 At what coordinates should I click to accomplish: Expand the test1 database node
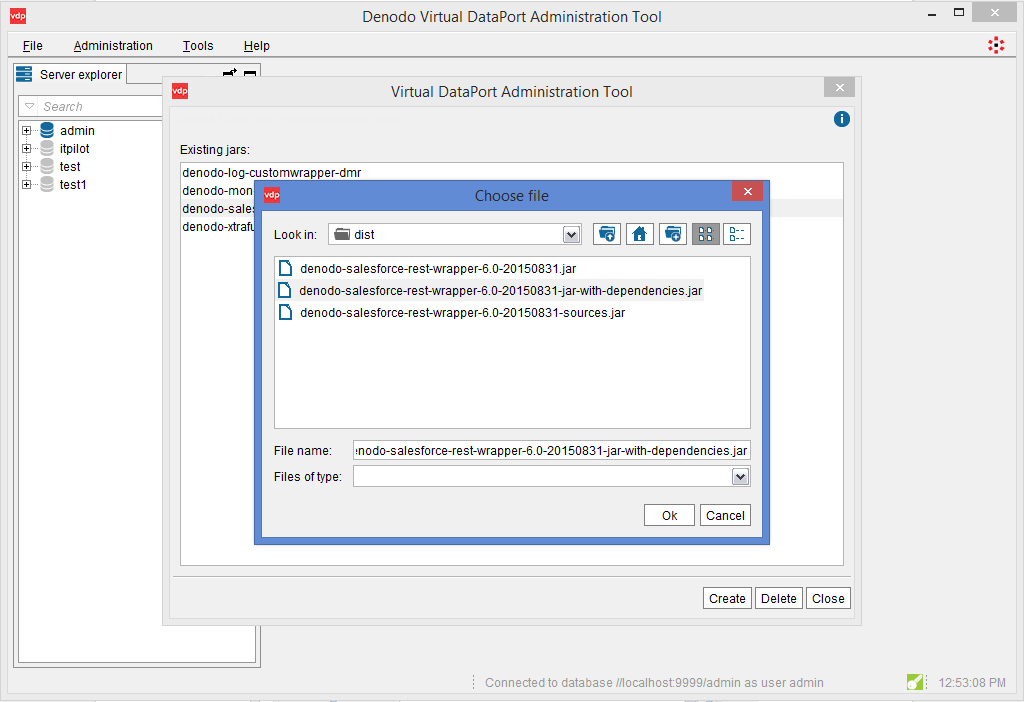(27, 184)
